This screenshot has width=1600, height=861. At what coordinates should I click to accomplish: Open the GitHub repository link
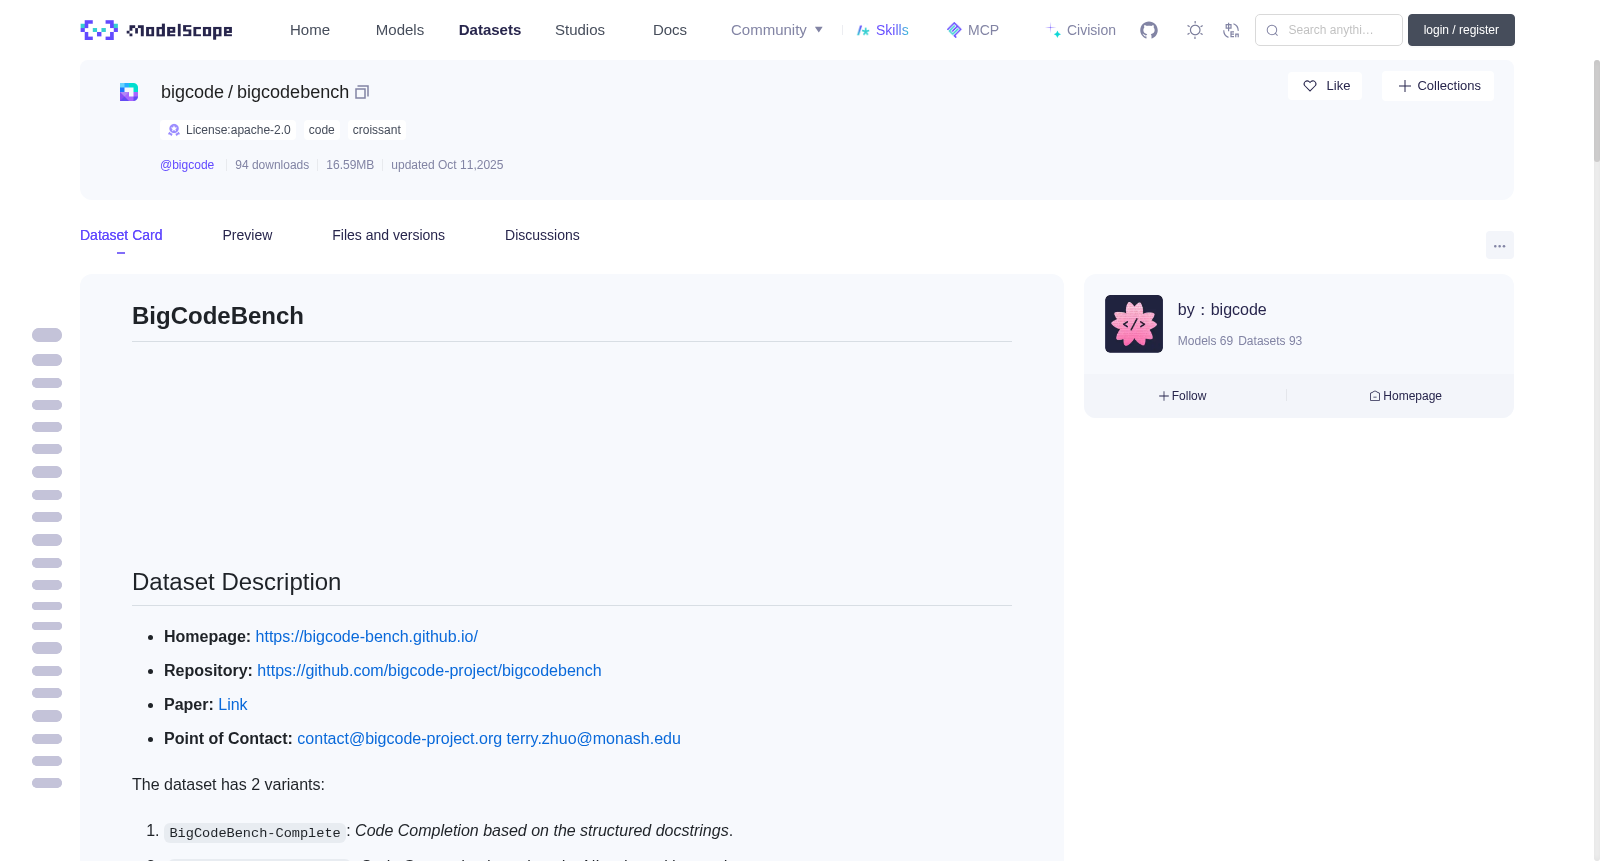pos(429,671)
